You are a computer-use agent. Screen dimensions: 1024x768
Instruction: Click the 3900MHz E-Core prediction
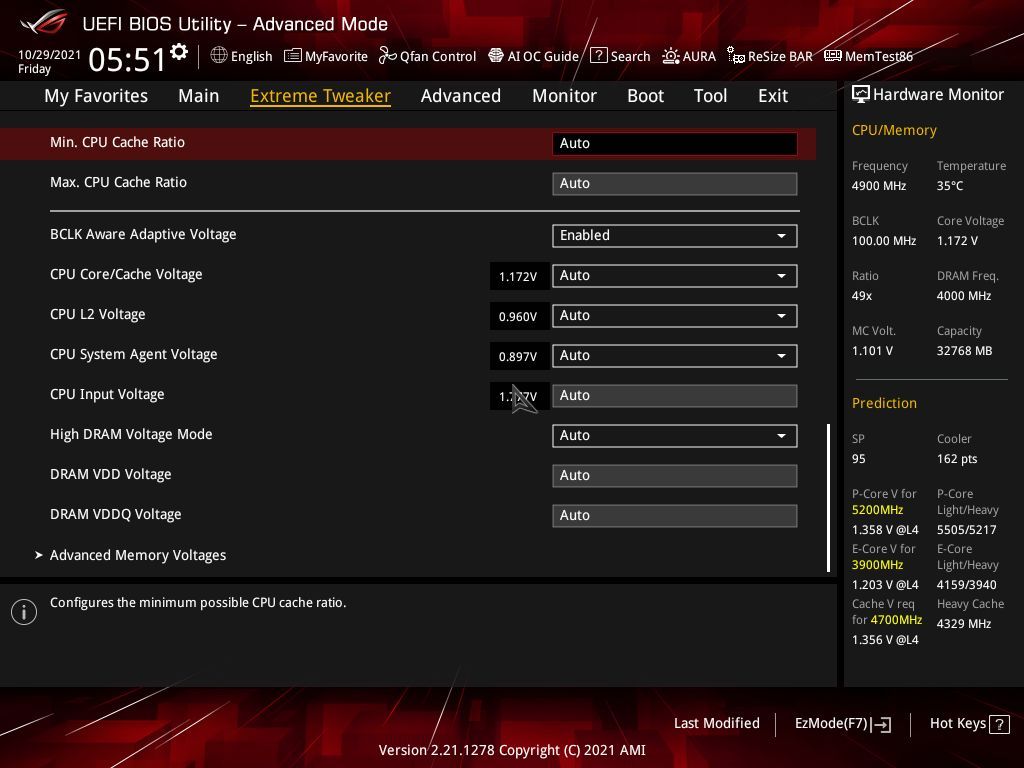[x=877, y=565]
